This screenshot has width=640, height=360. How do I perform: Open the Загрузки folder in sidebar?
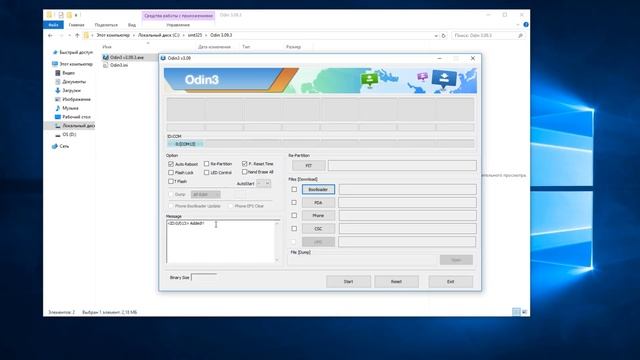point(68,90)
